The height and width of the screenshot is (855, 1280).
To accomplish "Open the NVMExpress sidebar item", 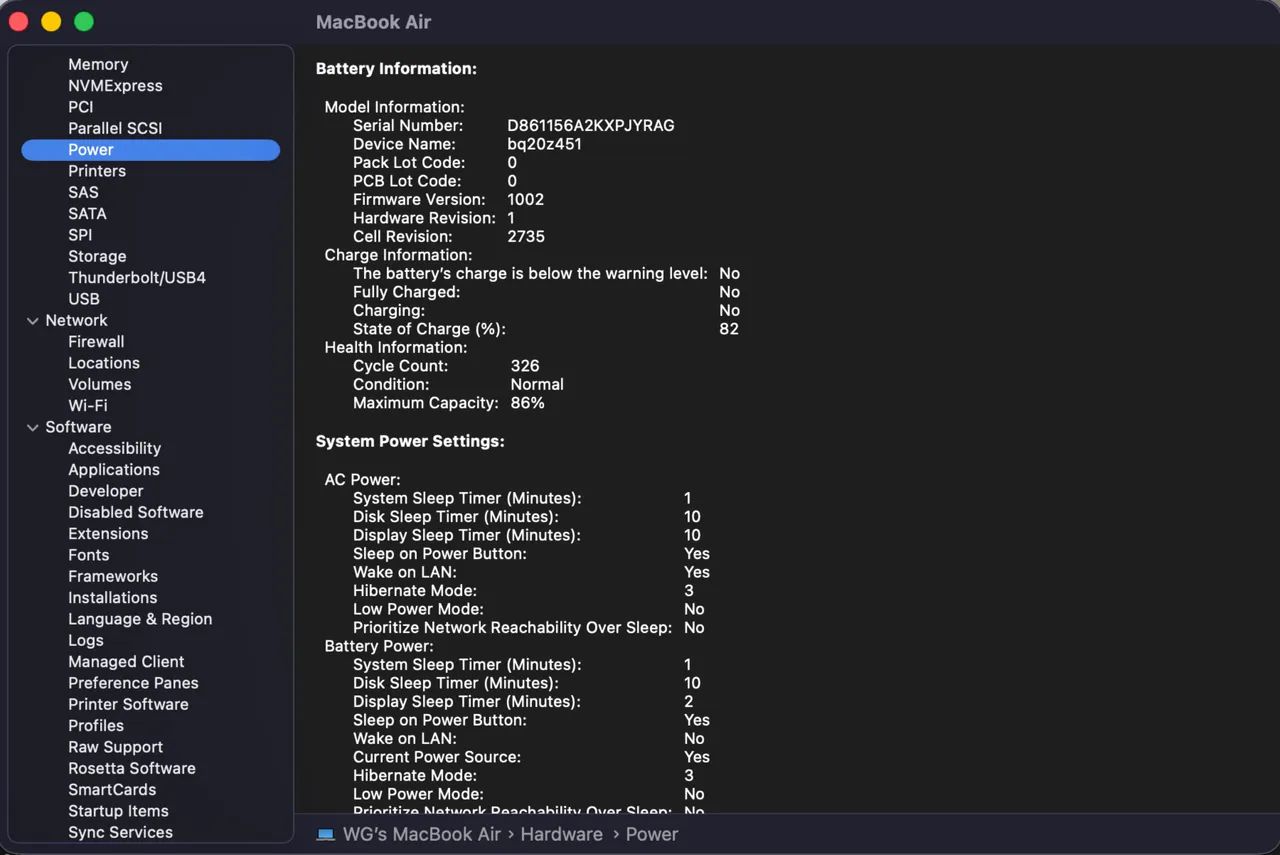I will point(115,85).
